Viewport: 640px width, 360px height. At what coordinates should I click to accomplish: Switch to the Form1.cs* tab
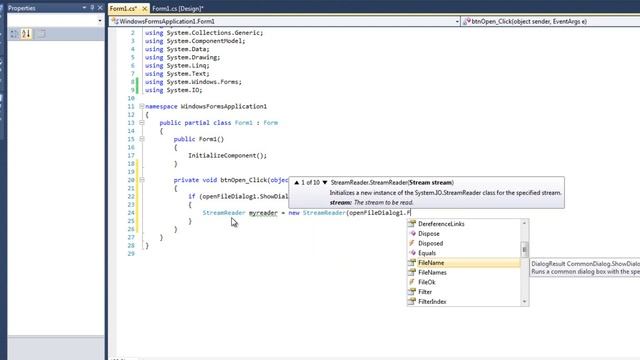pos(123,8)
